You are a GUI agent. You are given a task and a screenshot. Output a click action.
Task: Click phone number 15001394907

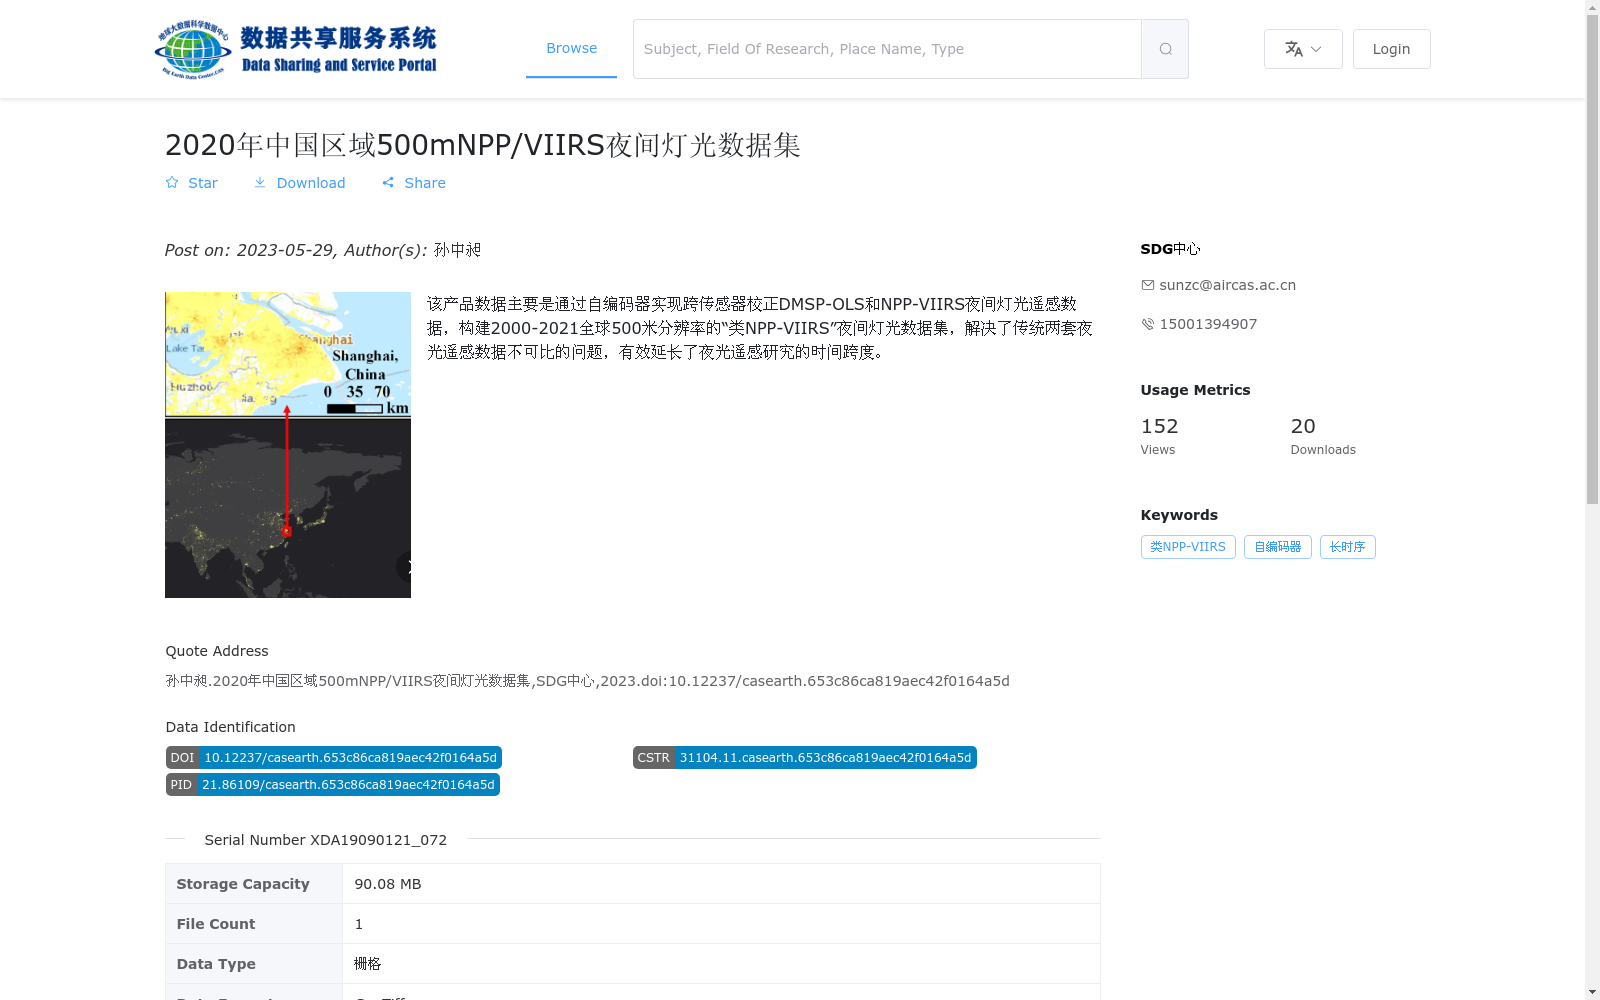[x=1208, y=324]
